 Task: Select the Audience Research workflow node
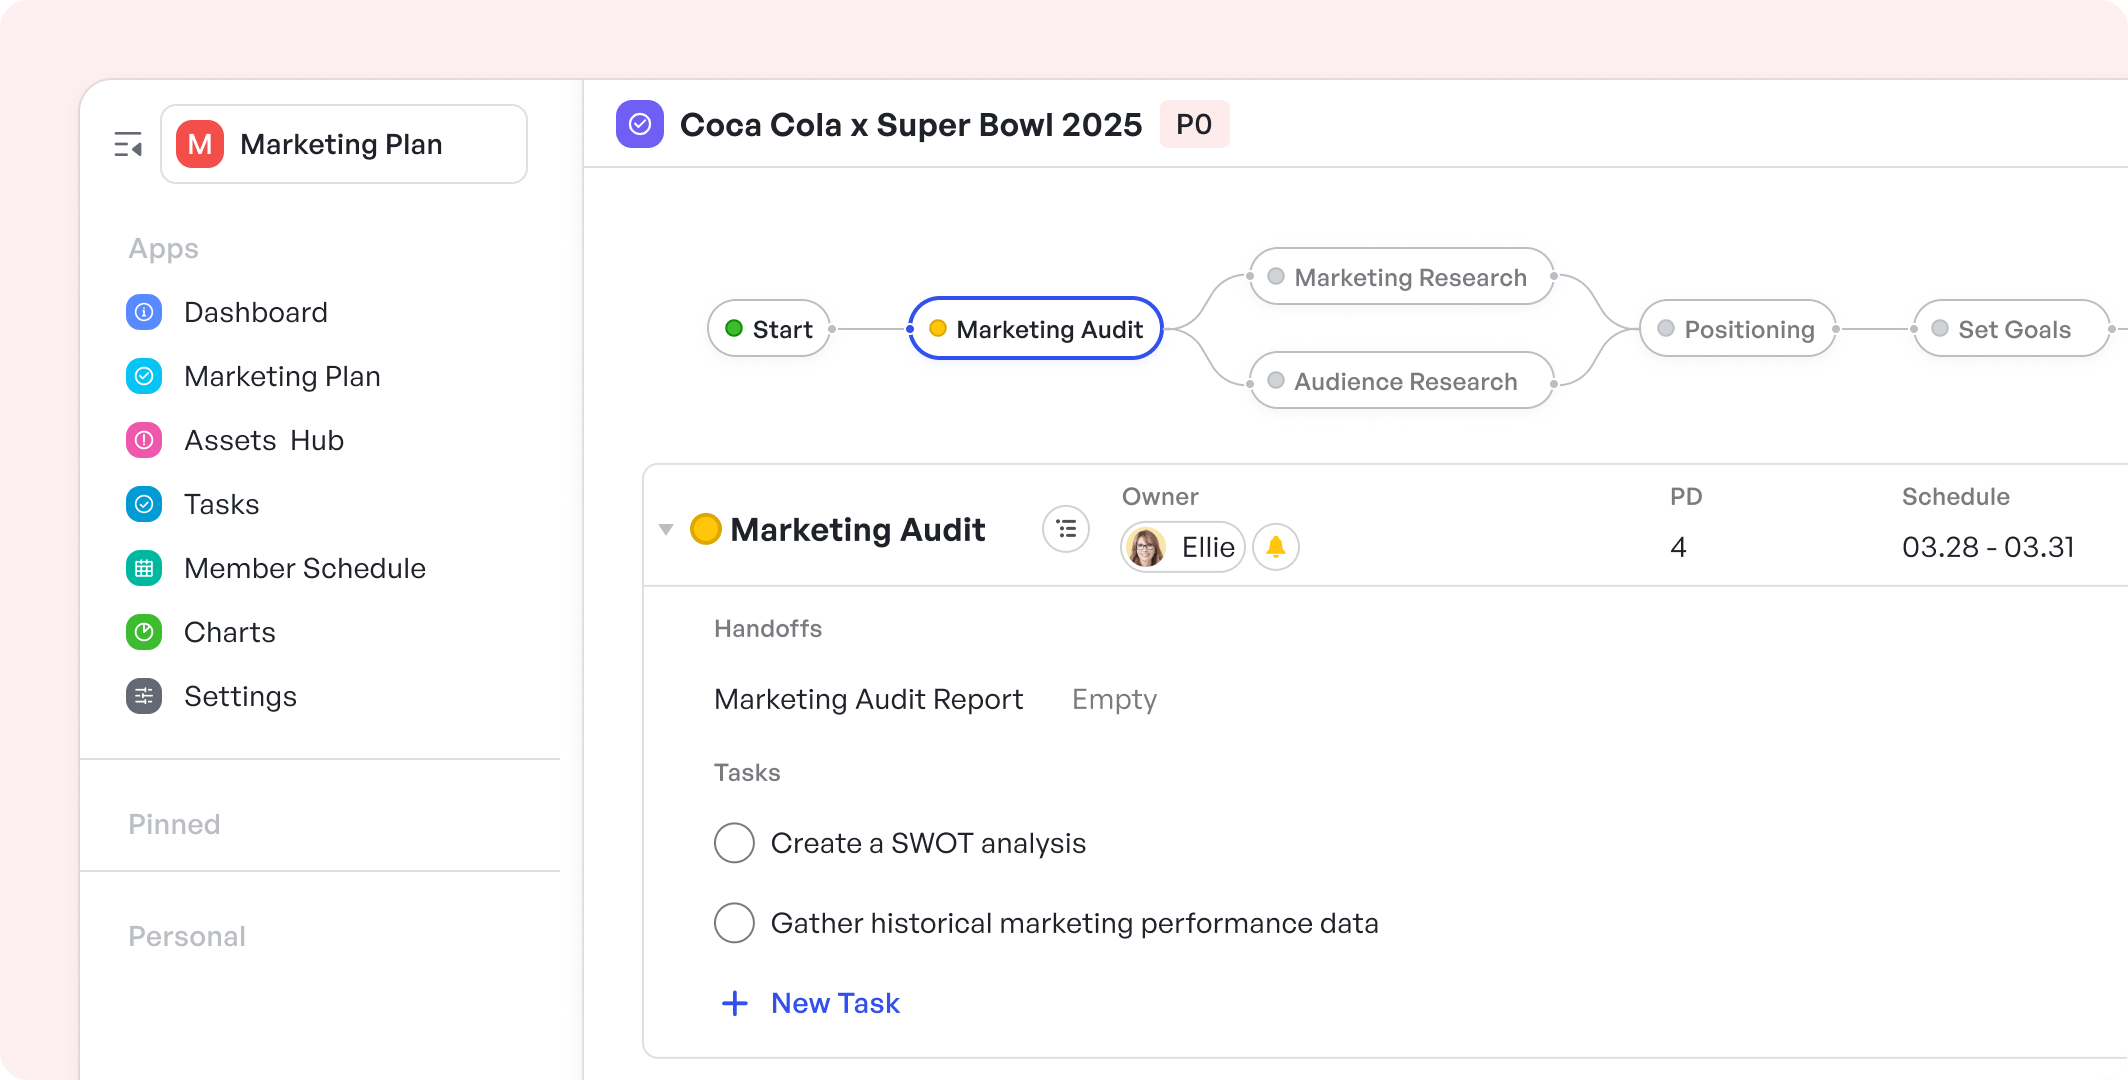[x=1401, y=381]
